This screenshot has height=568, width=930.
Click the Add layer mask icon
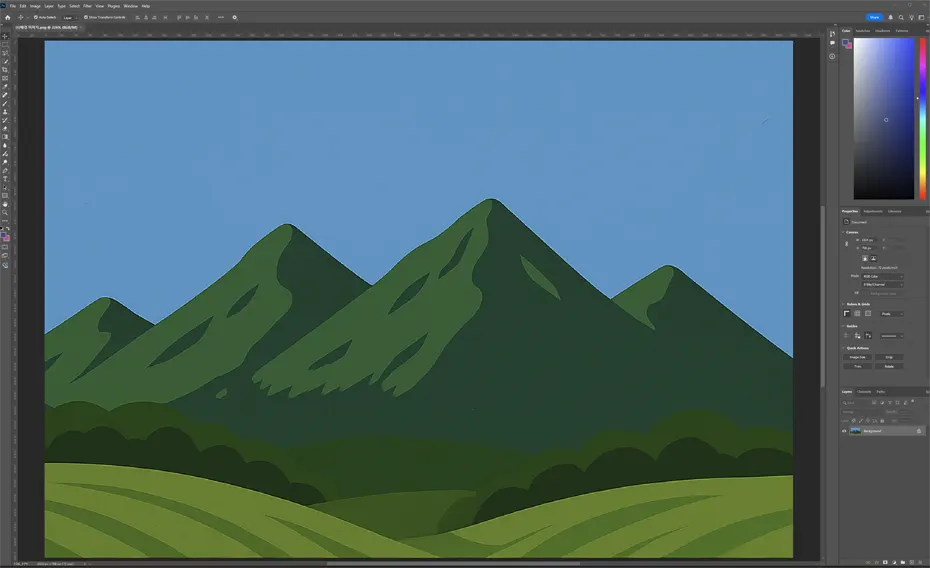point(885,562)
